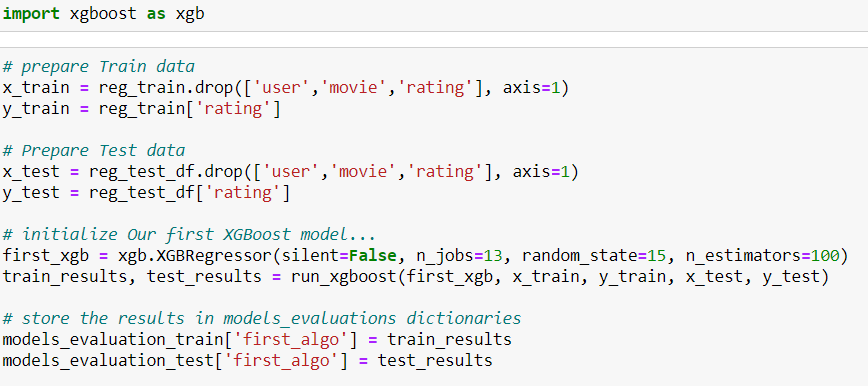This screenshot has width=868, height=386.
Task: Click the '# initialize Our first XGBoost model...' comment
Action: coord(189,235)
